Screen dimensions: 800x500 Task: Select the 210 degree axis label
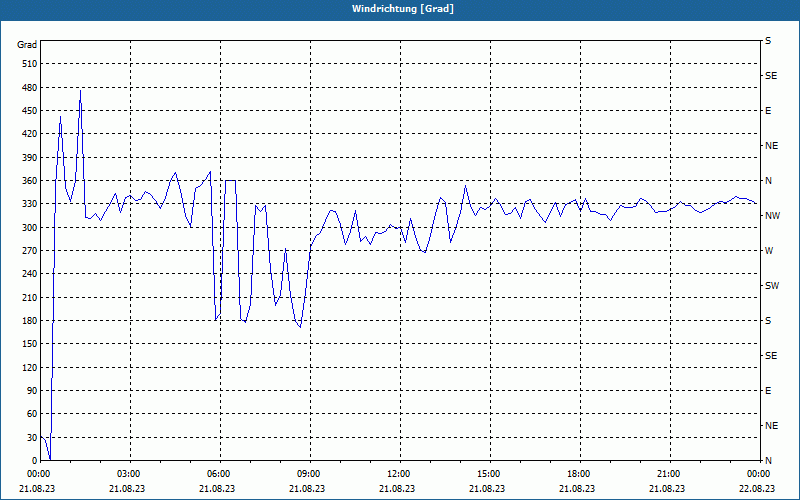pyautogui.click(x=30, y=297)
